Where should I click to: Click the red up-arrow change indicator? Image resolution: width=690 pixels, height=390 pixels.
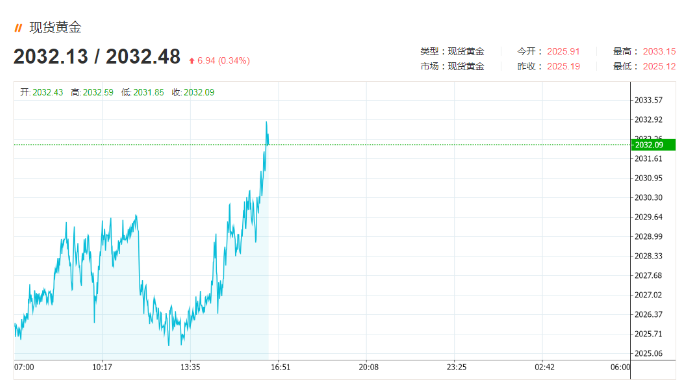(191, 61)
